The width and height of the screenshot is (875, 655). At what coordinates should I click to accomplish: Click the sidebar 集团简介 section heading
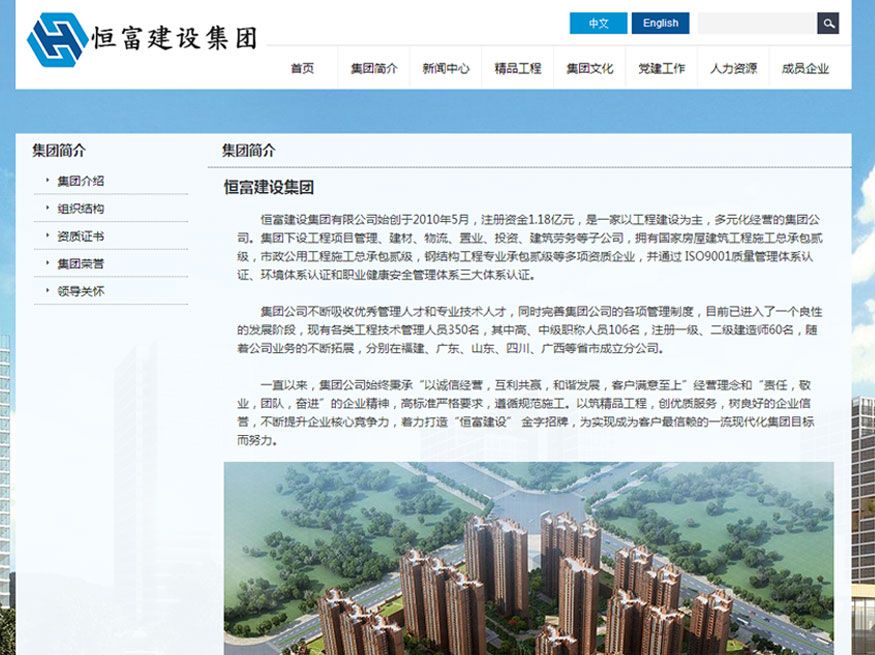(59, 150)
